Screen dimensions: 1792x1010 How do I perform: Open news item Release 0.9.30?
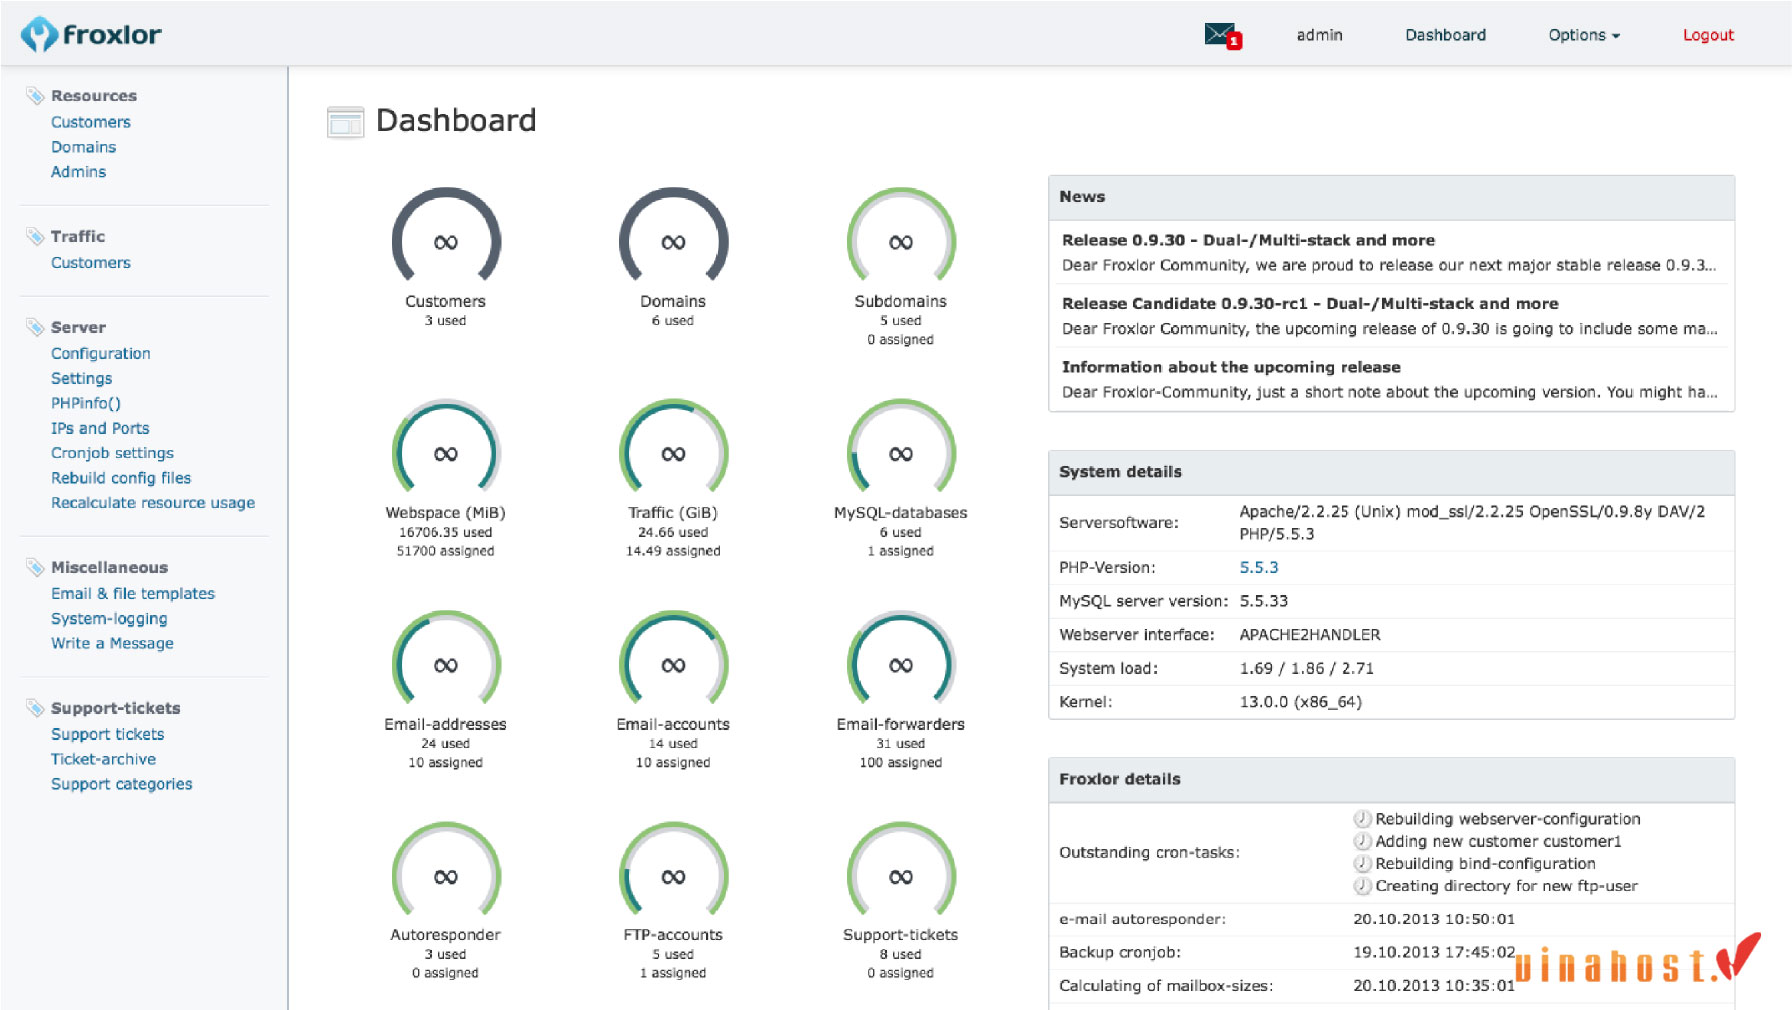[x=1248, y=241]
